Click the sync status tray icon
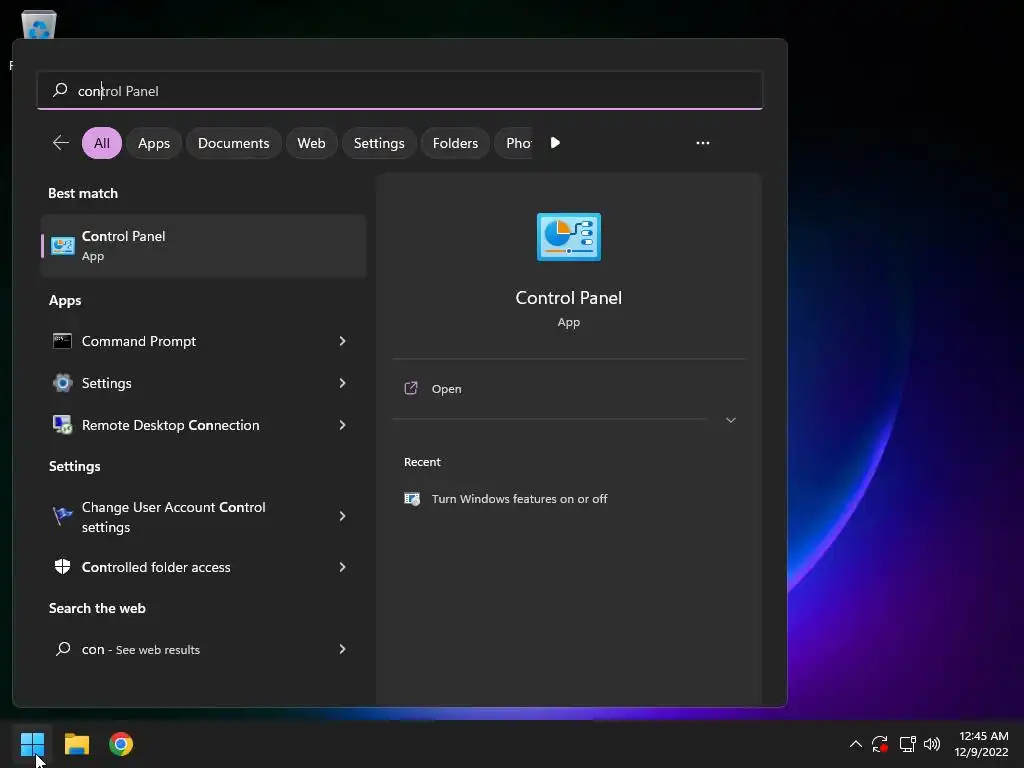The width and height of the screenshot is (1024, 768). coord(880,744)
